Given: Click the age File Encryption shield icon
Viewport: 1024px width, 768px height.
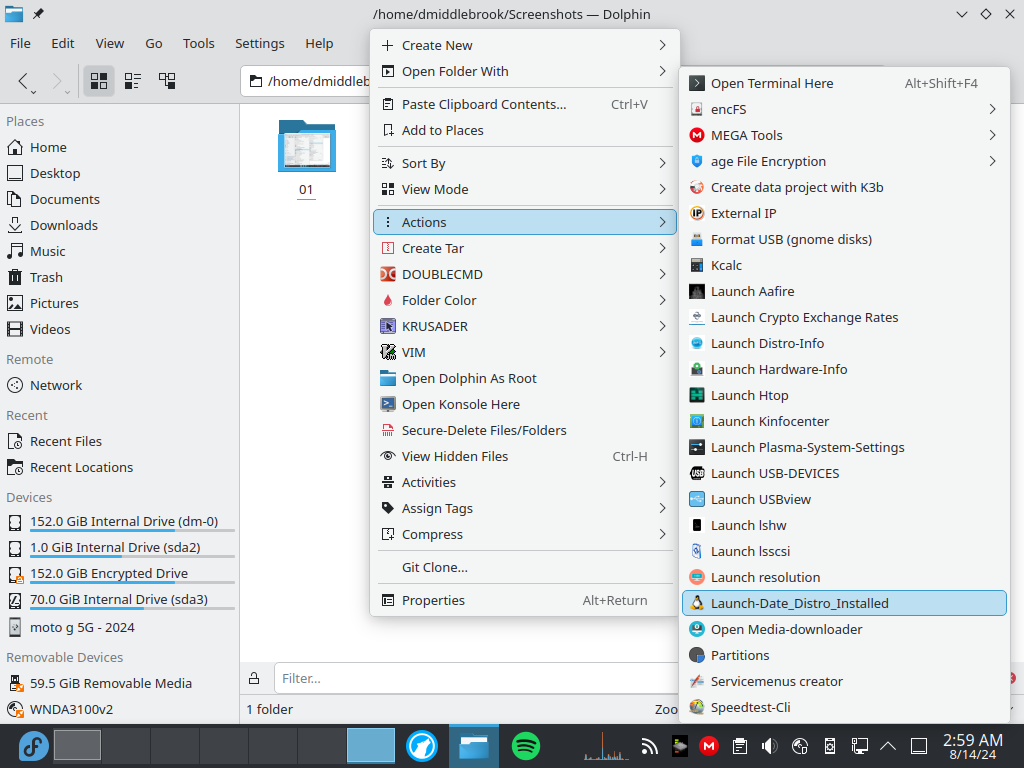Looking at the screenshot, I should (697, 161).
